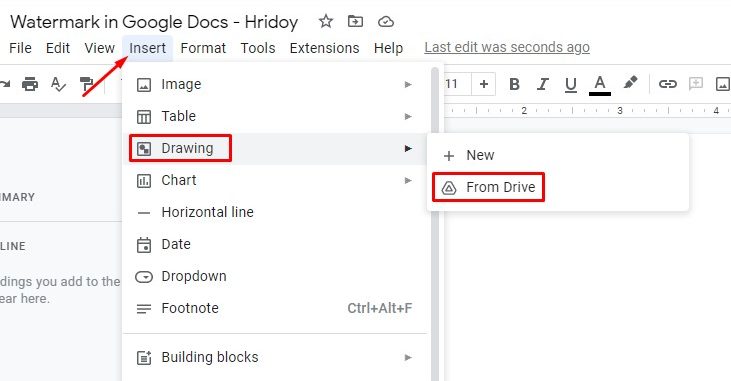731x381 pixels.
Task: Insert a Footnote
Action: pos(275,308)
